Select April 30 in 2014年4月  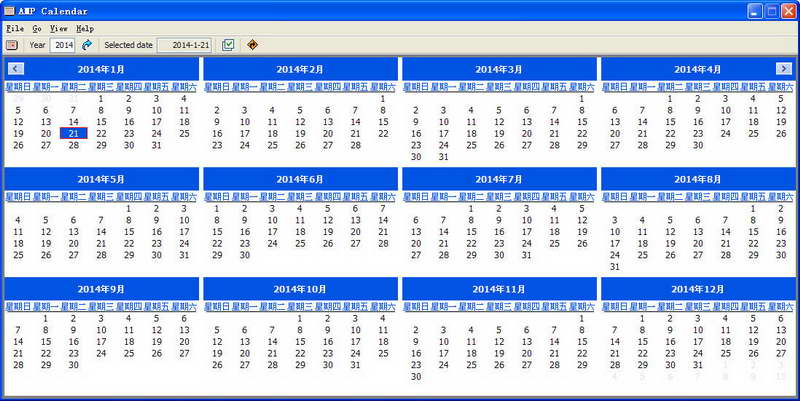point(697,145)
